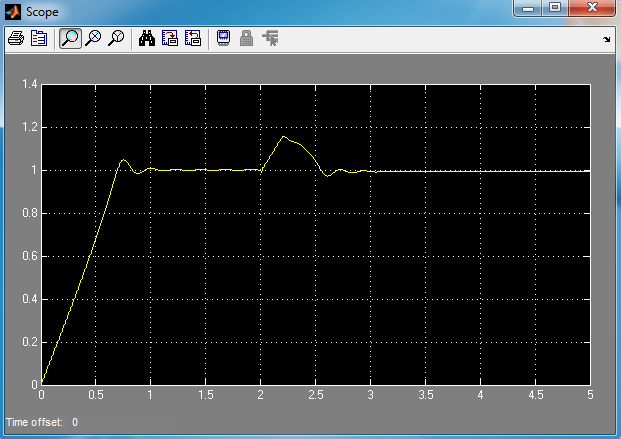Click the first overshoot peak near time 0.75
The width and height of the screenshot is (621, 439).
point(123,159)
